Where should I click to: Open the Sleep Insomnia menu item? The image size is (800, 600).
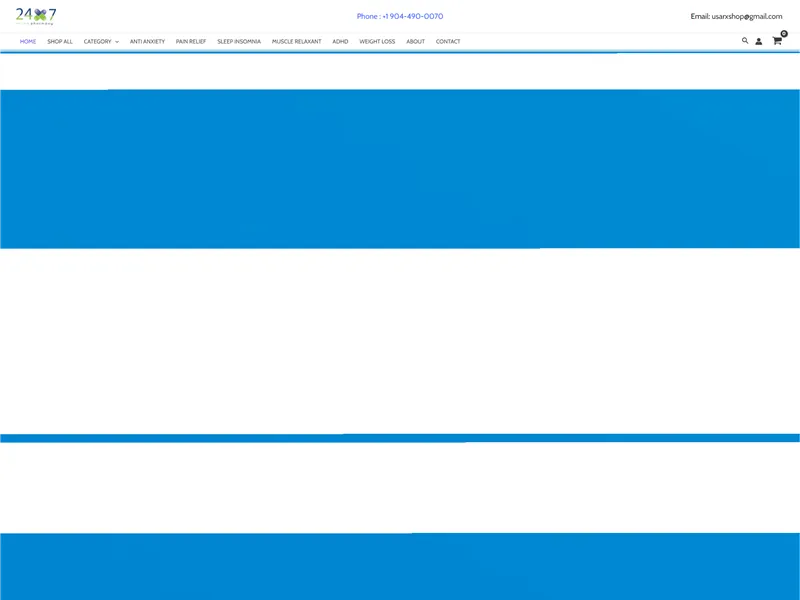(239, 41)
